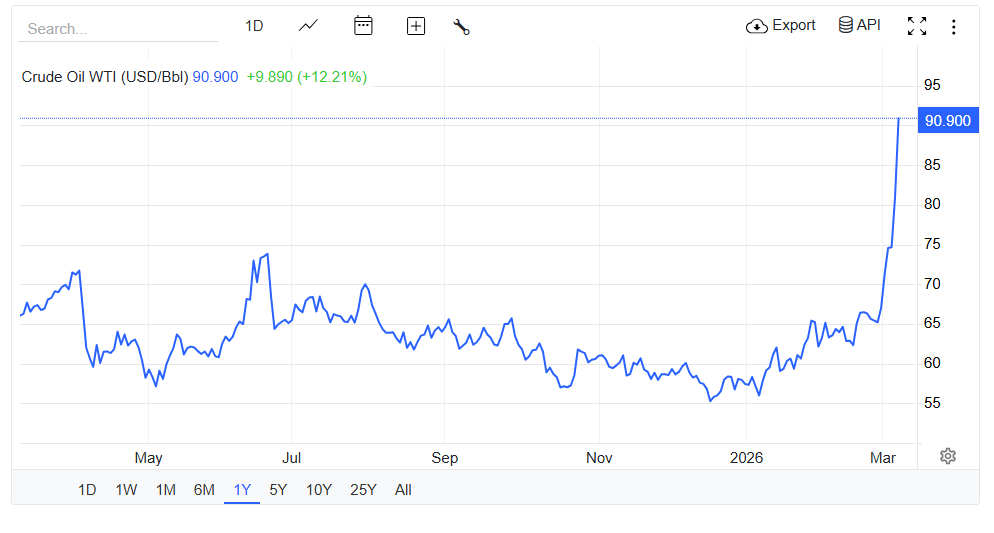This screenshot has height=533, width=994.
Task: Open the three-dot more options menu
Action: point(953,27)
